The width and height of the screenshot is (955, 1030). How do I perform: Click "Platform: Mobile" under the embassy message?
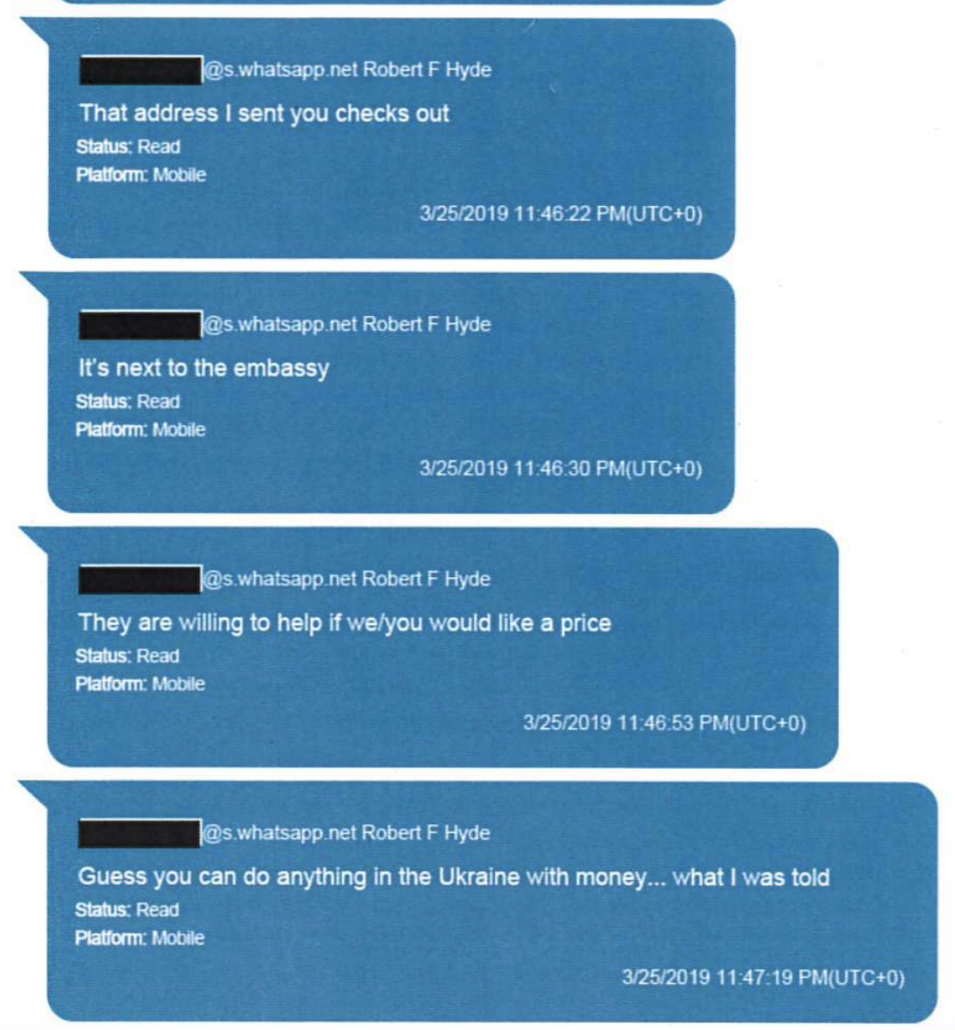tap(141, 430)
